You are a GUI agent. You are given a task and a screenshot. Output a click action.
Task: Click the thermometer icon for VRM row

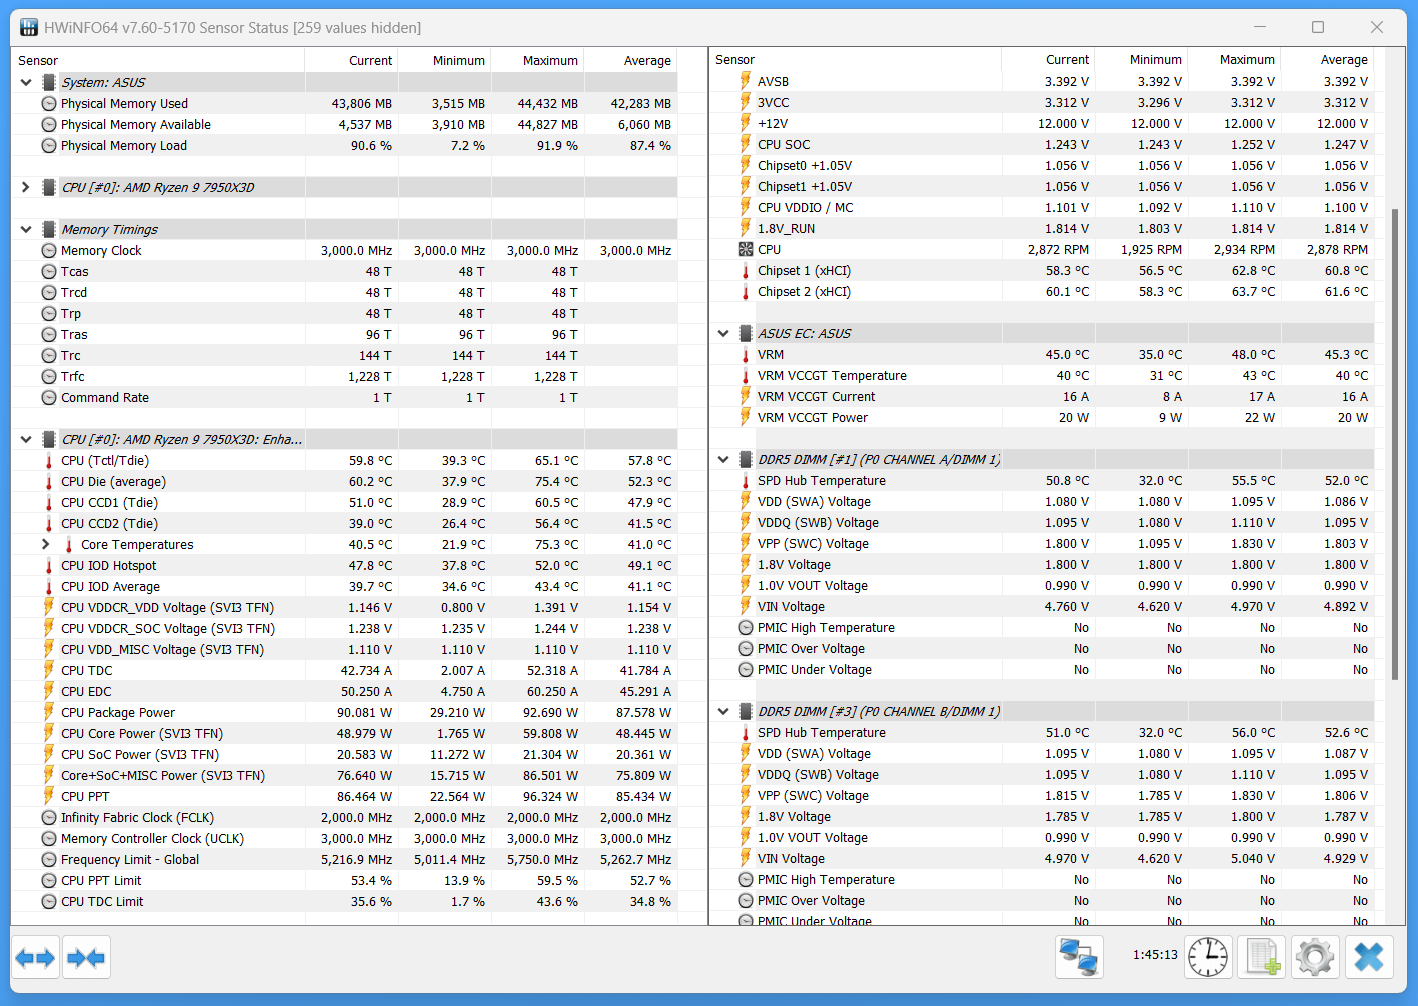pyautogui.click(x=746, y=355)
